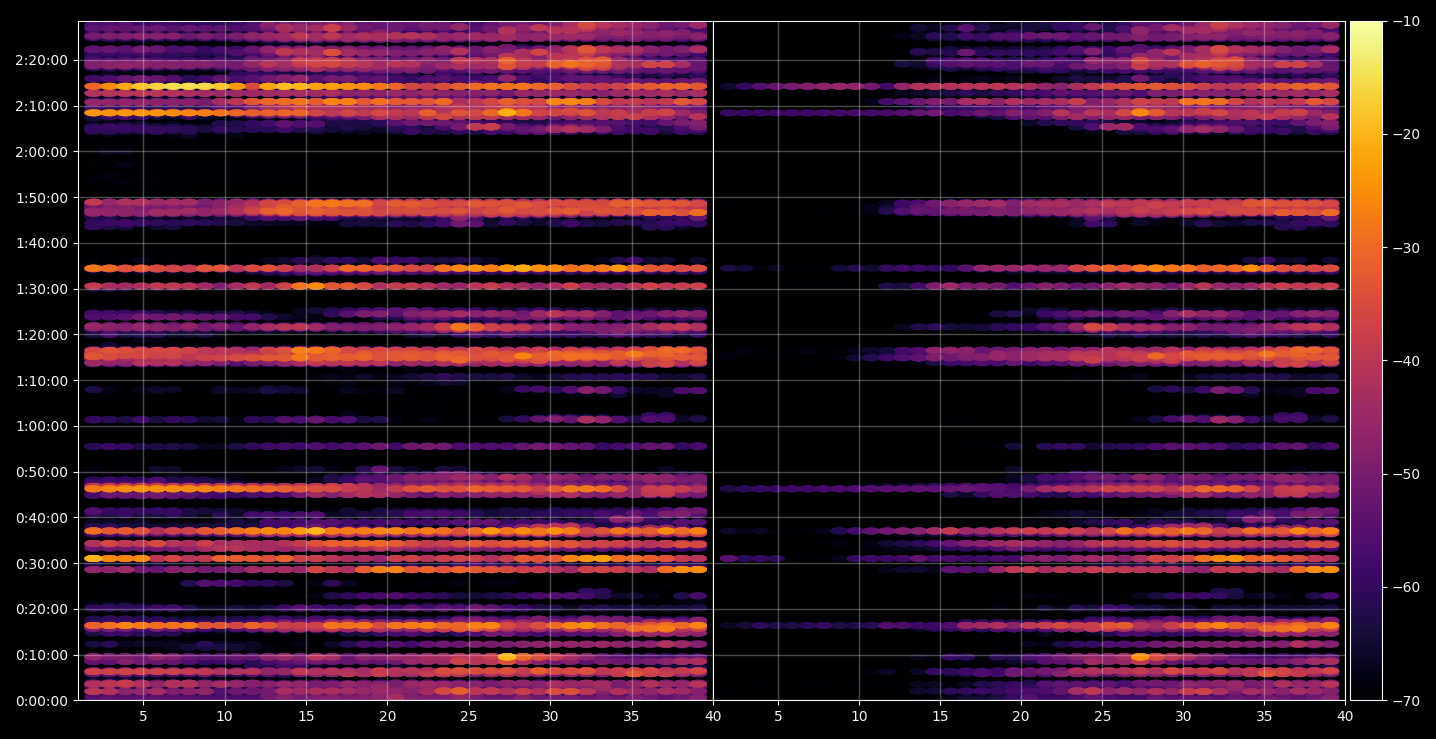Click the 1:50:00 time axis label
1436x739 pixels.
pyautogui.click(x=42, y=198)
